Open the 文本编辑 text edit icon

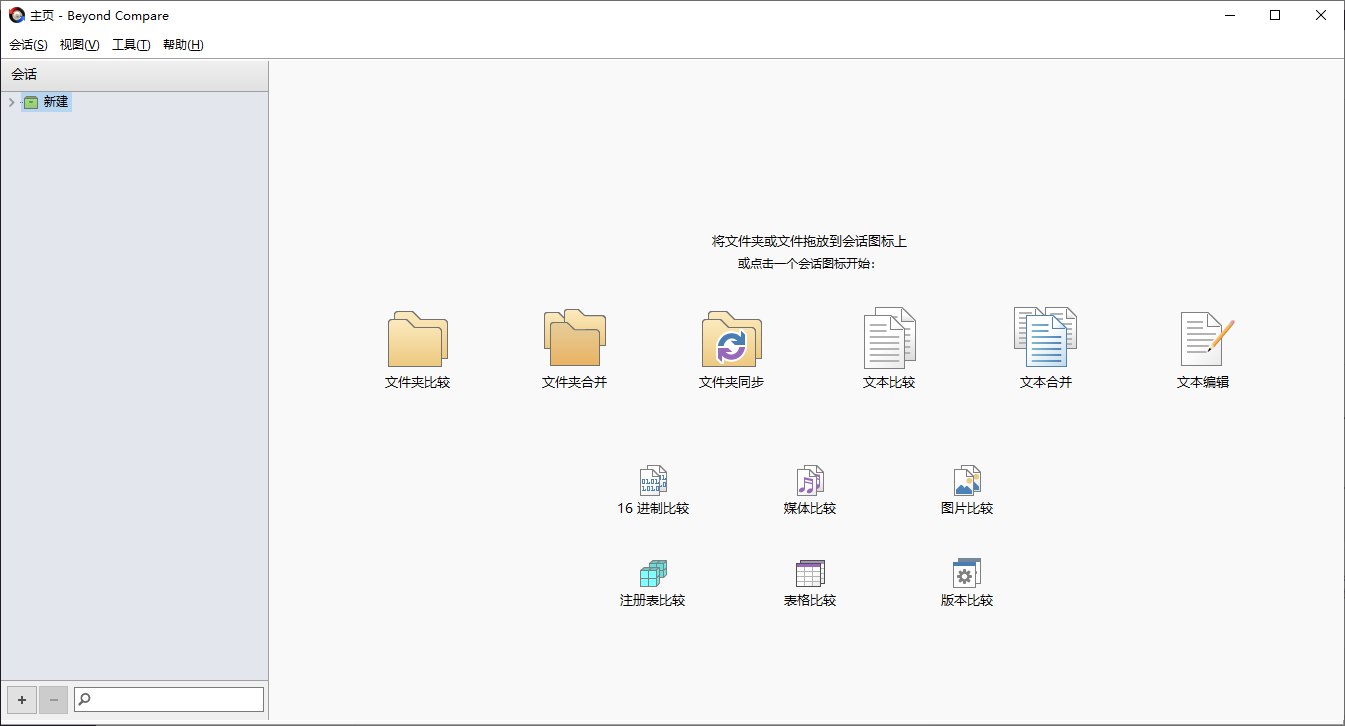[1203, 340]
